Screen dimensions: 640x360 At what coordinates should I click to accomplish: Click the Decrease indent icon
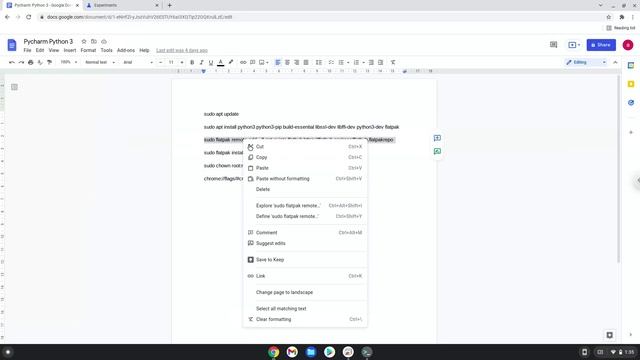pyautogui.click(x=371, y=62)
